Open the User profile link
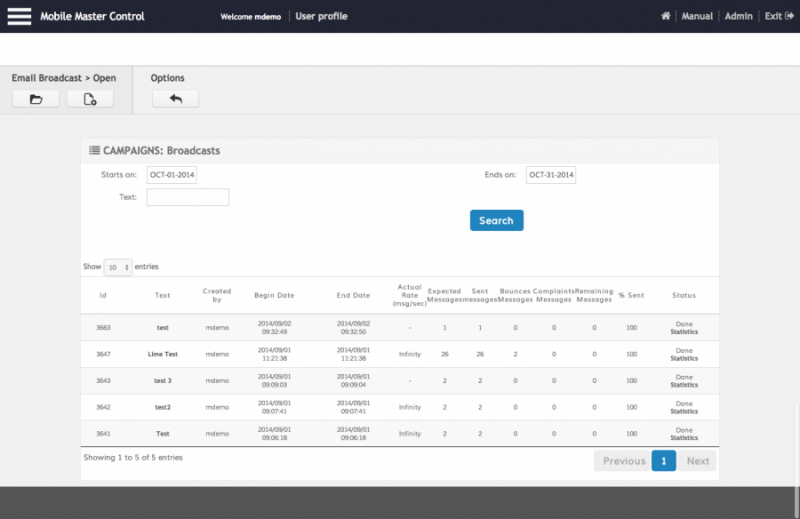The image size is (800, 519). coord(321,16)
